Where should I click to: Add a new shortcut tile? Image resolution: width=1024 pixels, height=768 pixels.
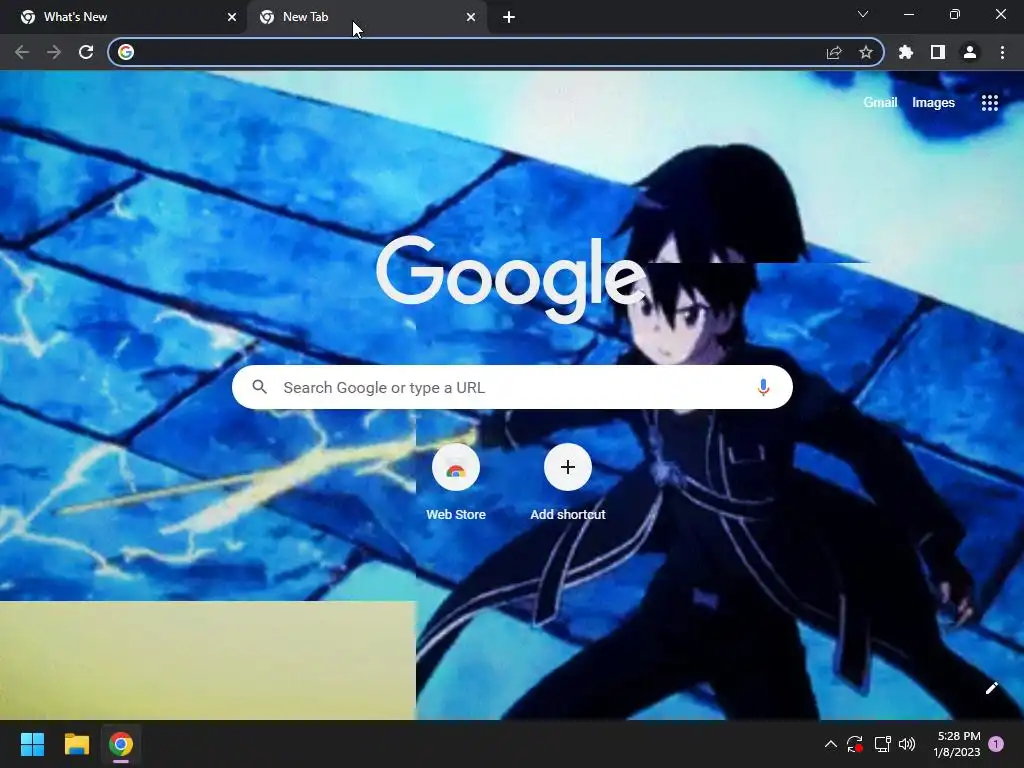568,468
